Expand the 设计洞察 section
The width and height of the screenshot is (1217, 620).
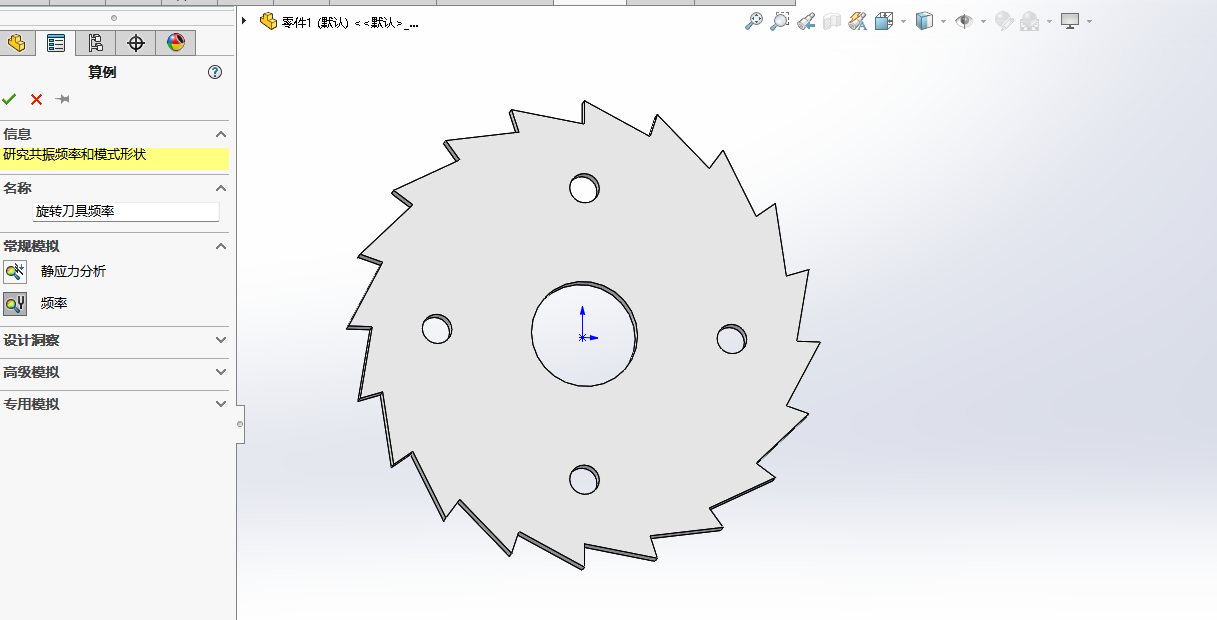point(221,340)
